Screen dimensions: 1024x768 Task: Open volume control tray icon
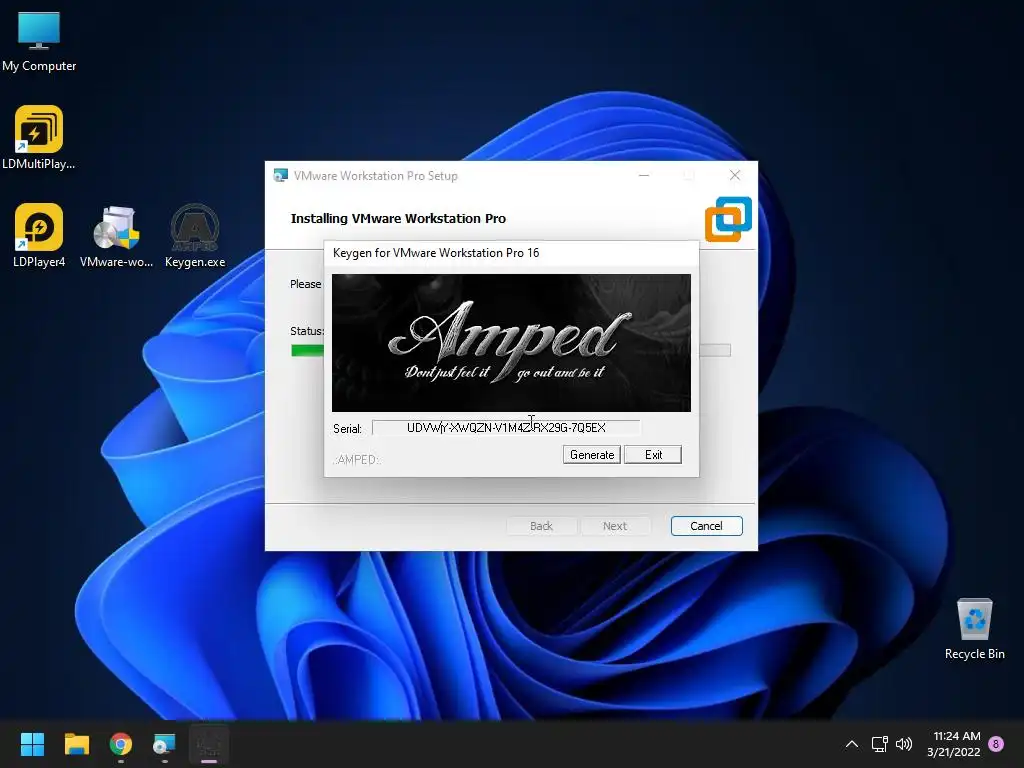pos(904,744)
